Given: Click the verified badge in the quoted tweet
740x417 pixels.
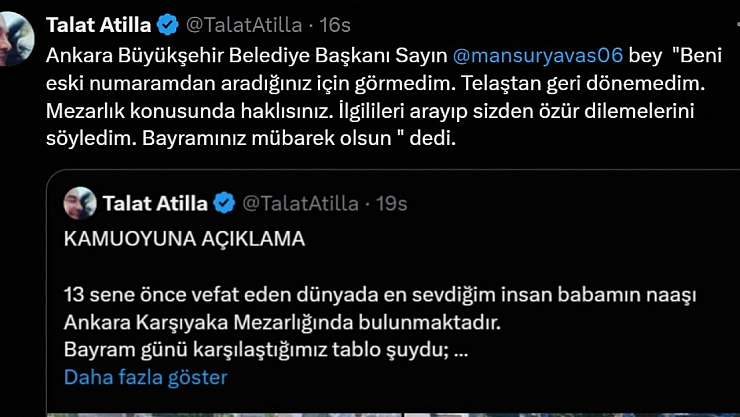Looking at the screenshot, I should tap(224, 203).
